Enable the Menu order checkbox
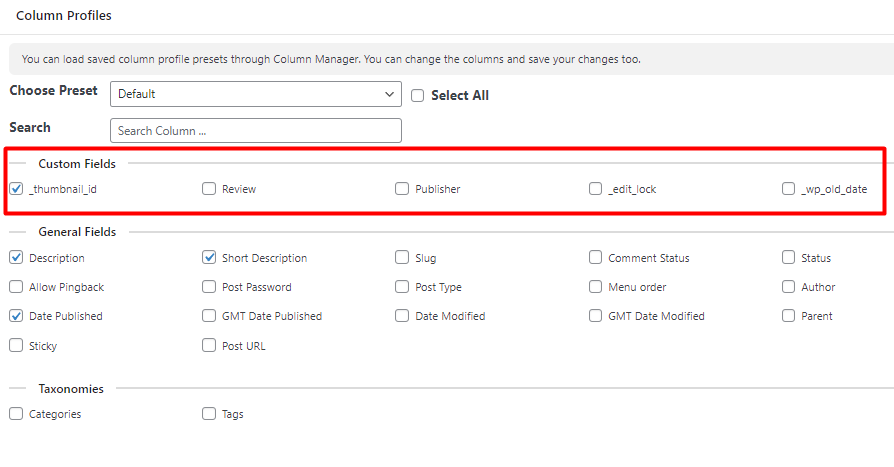 tap(595, 287)
